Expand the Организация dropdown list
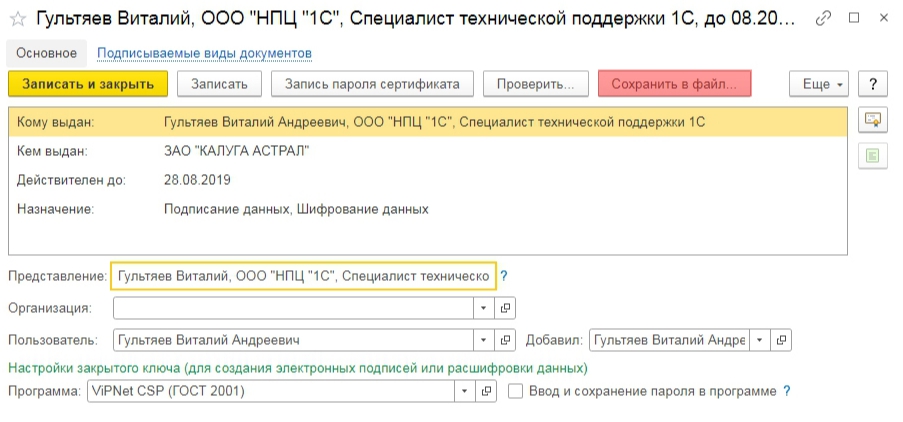This screenshot has width=903, height=422. point(484,308)
